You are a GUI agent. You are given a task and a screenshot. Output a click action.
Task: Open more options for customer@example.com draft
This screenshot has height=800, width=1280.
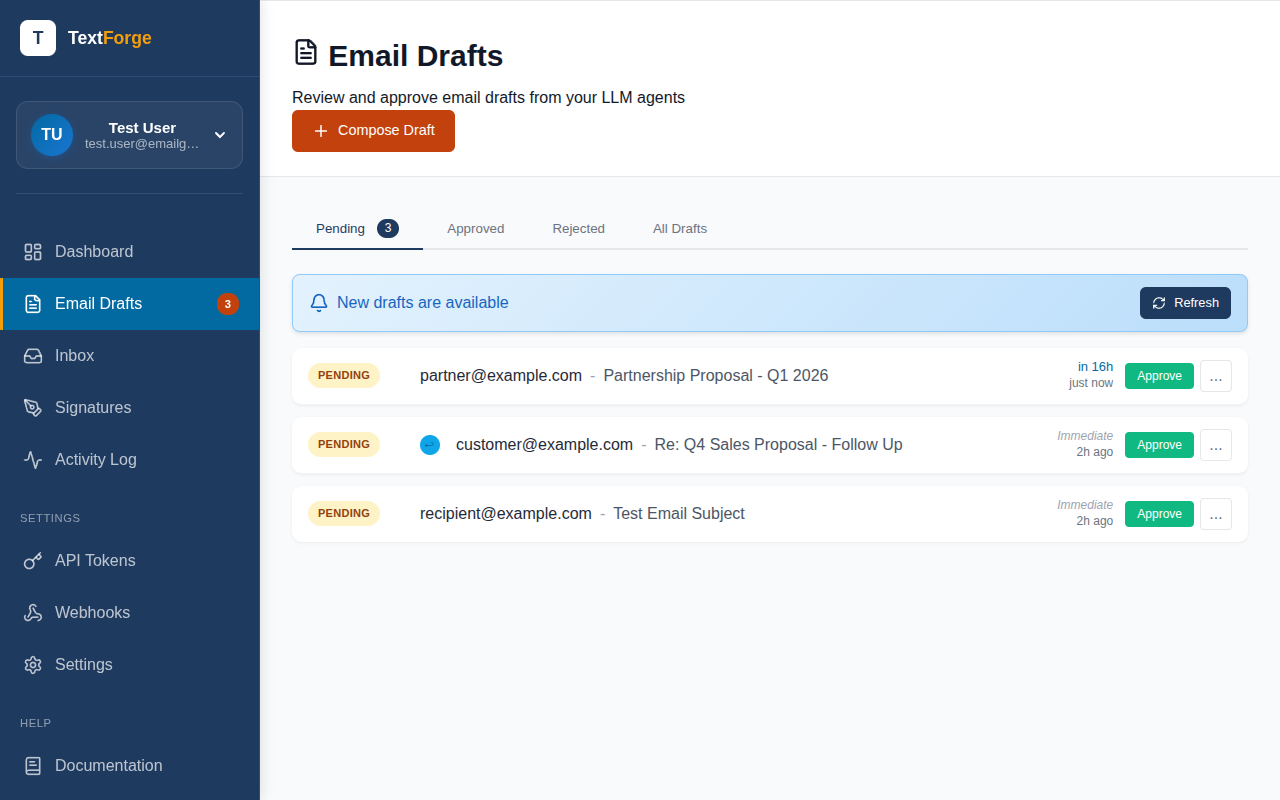1216,445
